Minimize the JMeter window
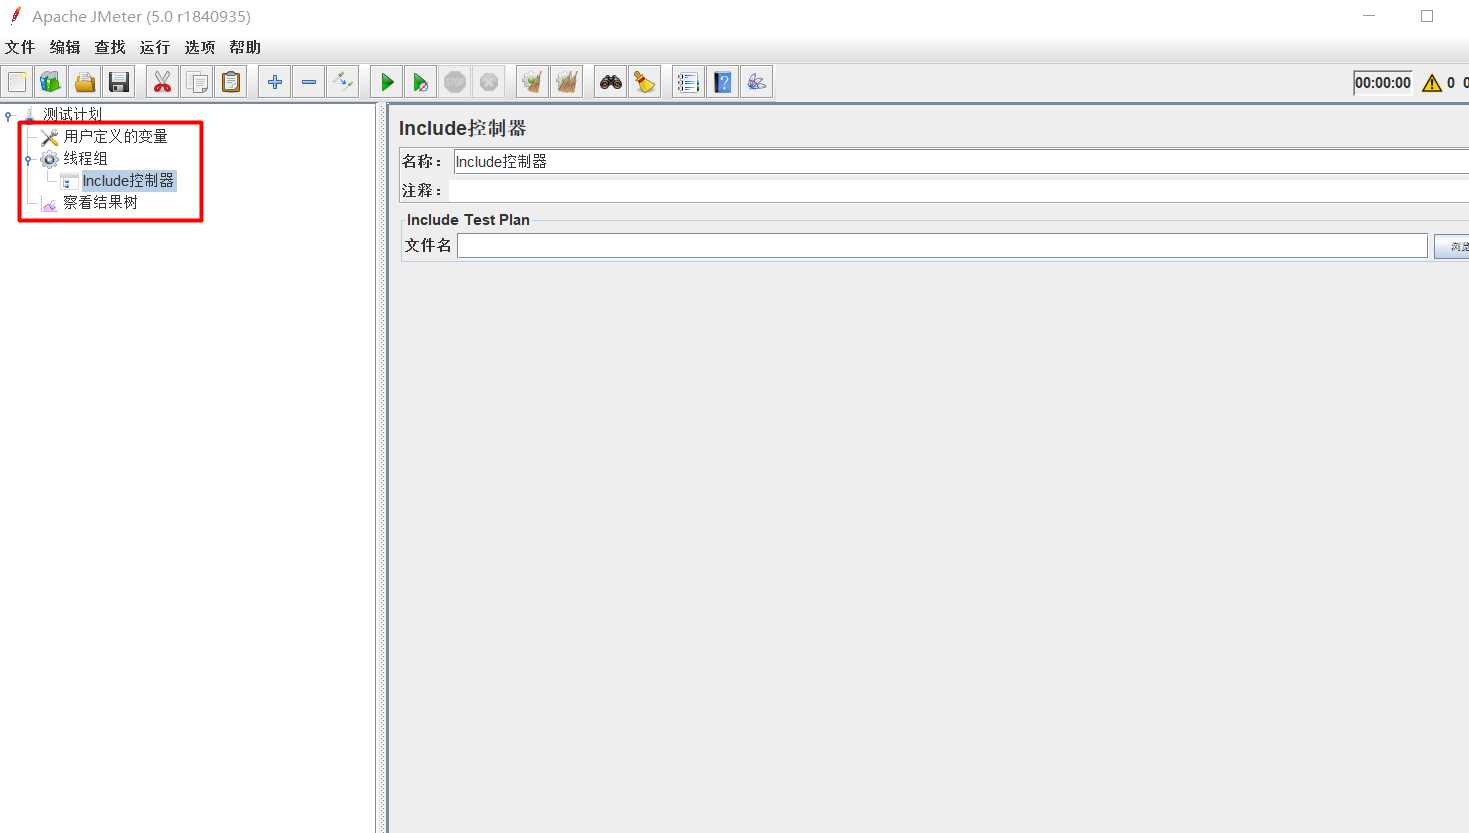Screen dimensions: 1469x833 point(1369,16)
